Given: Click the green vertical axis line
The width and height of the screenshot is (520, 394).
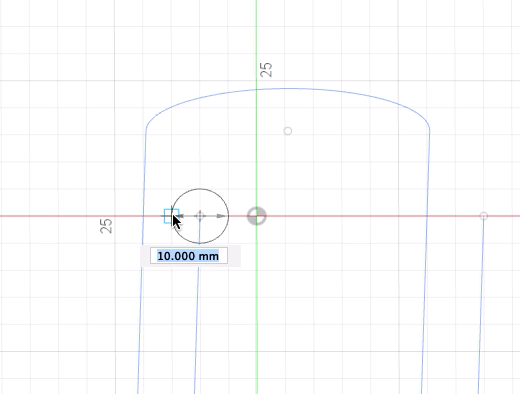Looking at the screenshot, I should (256, 150).
